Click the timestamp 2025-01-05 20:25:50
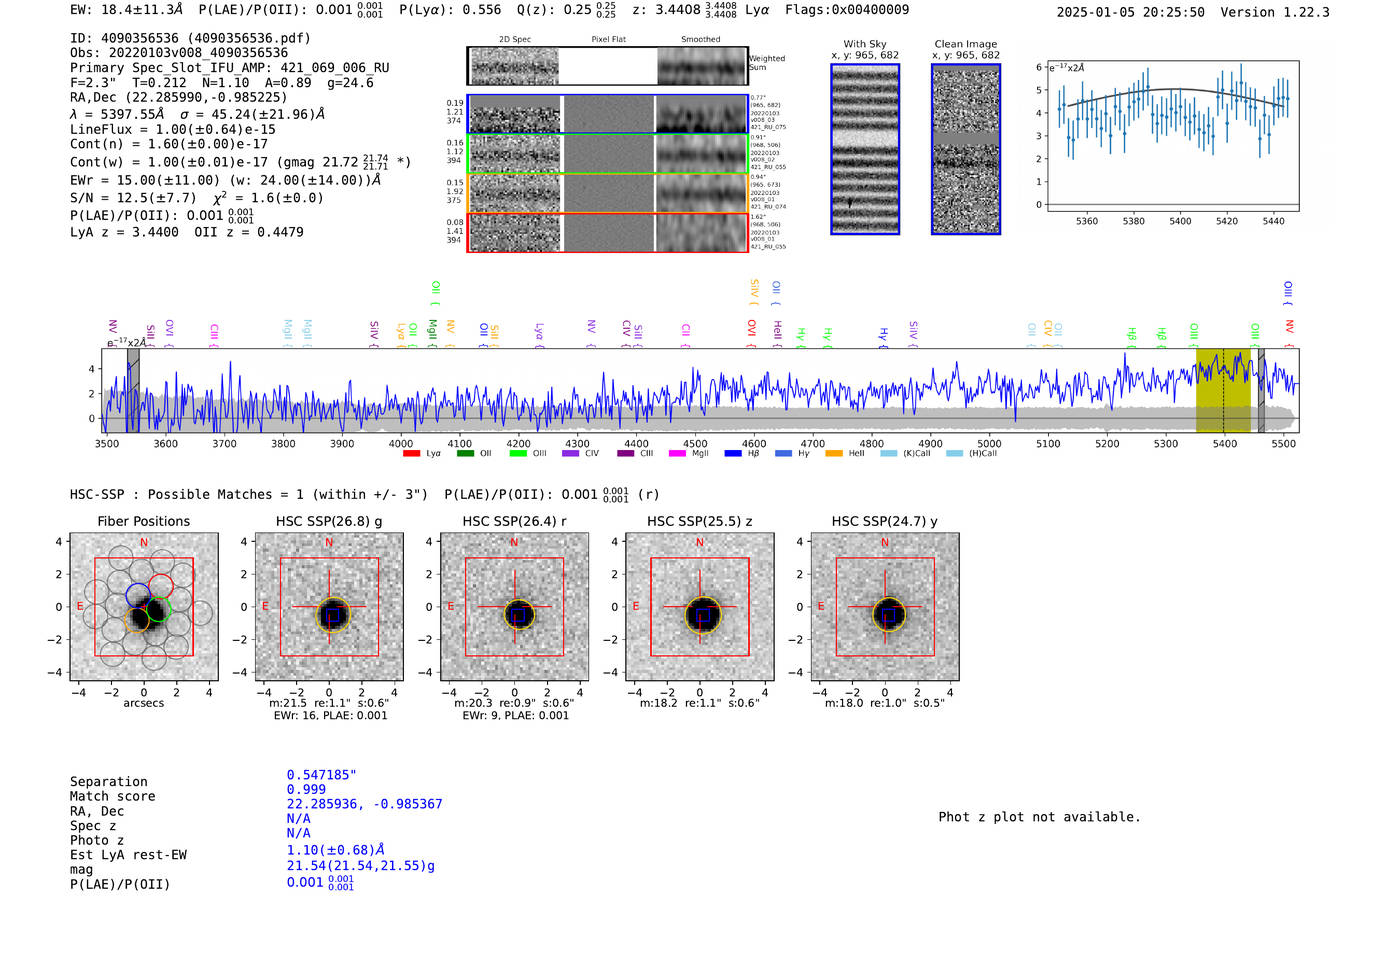The image size is (1400, 953). click(x=1131, y=12)
